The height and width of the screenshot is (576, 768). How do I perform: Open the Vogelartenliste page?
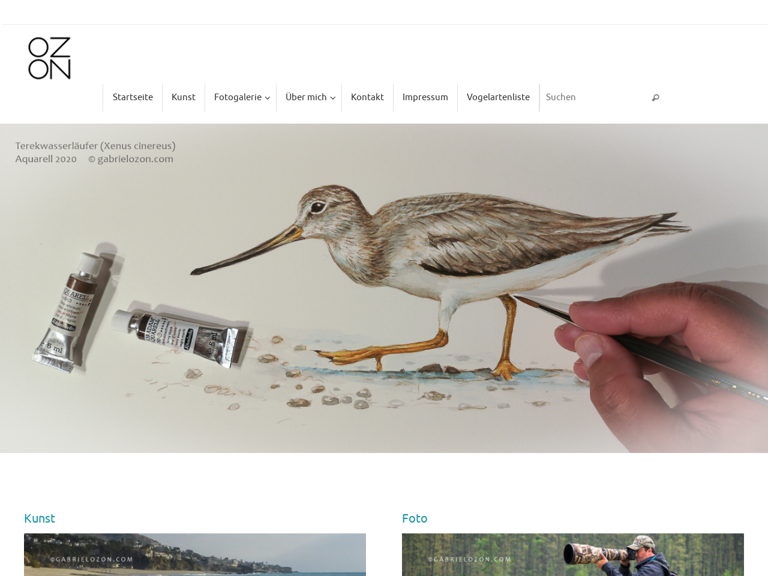[498, 97]
